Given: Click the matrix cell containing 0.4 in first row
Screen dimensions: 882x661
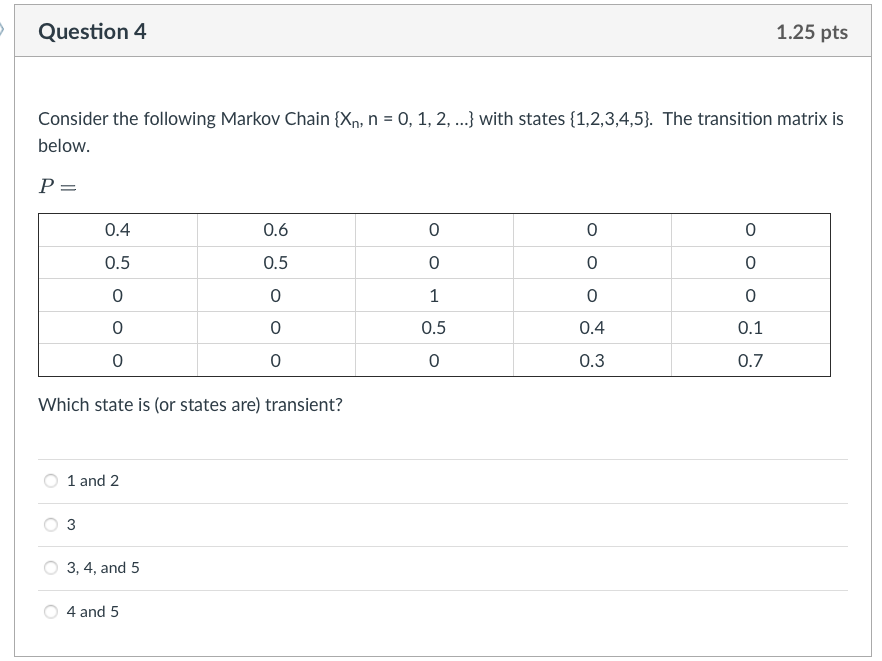Looking at the screenshot, I should 117,229.
